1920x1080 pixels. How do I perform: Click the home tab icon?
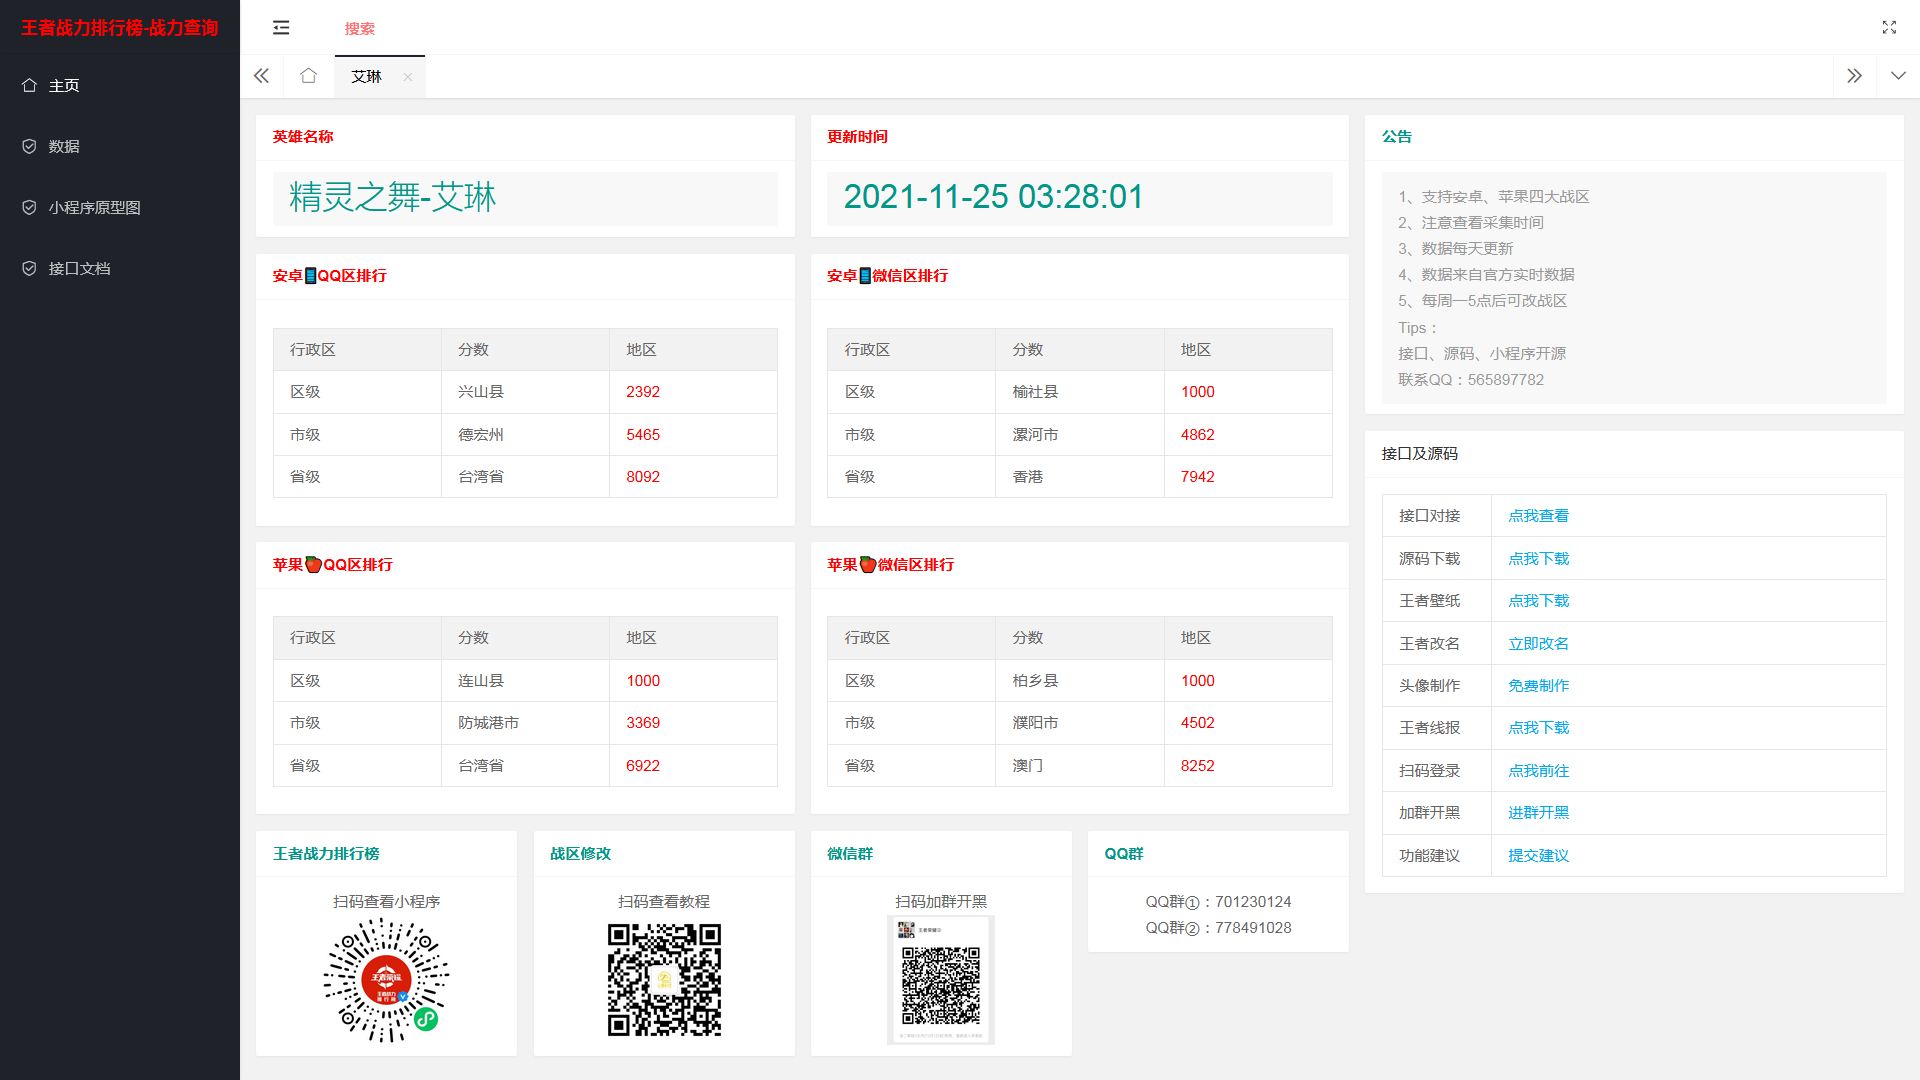coord(308,76)
